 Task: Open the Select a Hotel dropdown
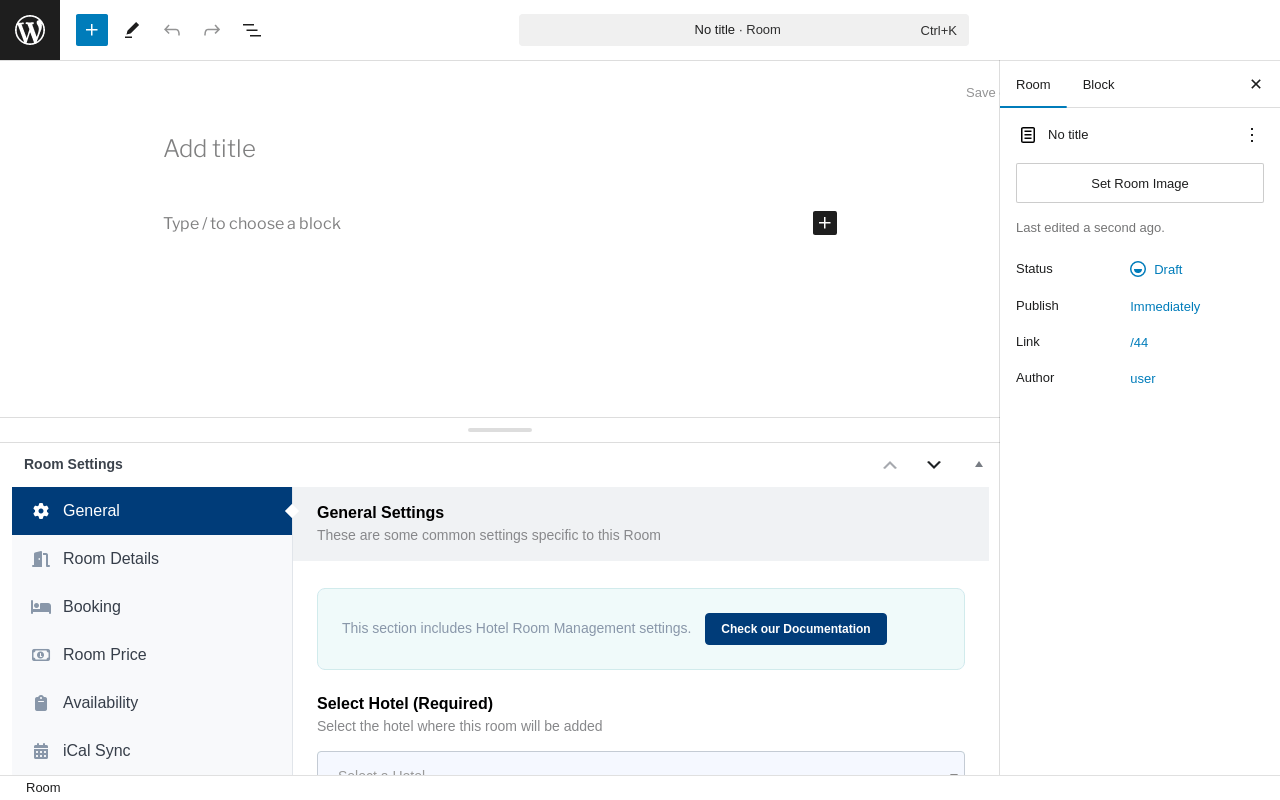[640, 768]
